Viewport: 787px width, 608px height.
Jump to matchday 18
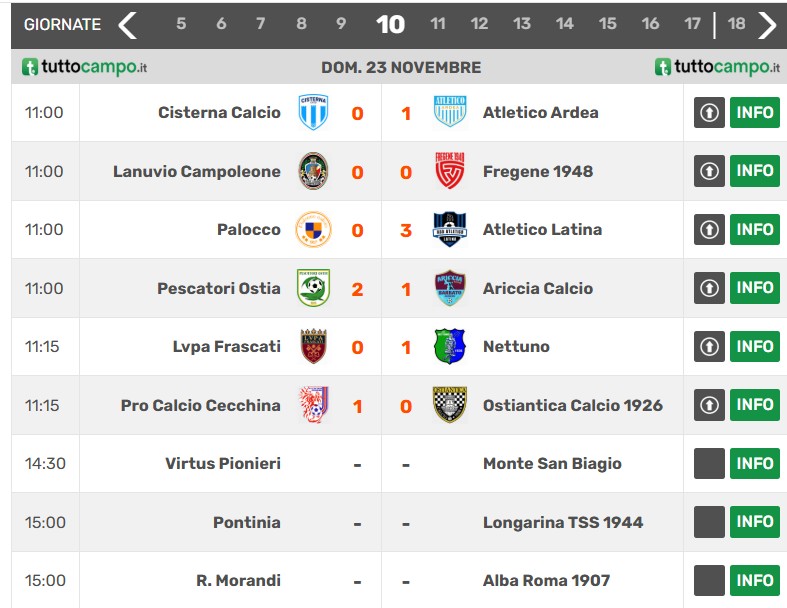[737, 24]
